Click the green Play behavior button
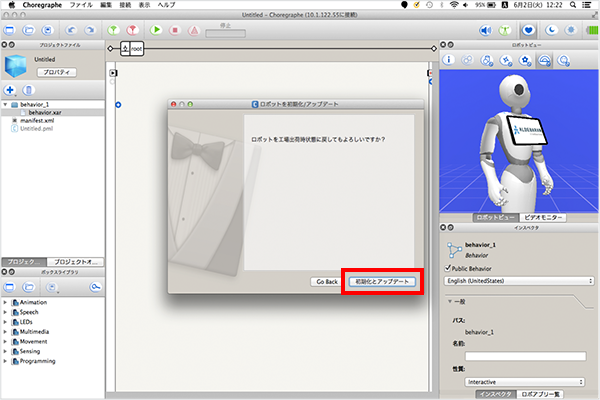 pos(156,31)
